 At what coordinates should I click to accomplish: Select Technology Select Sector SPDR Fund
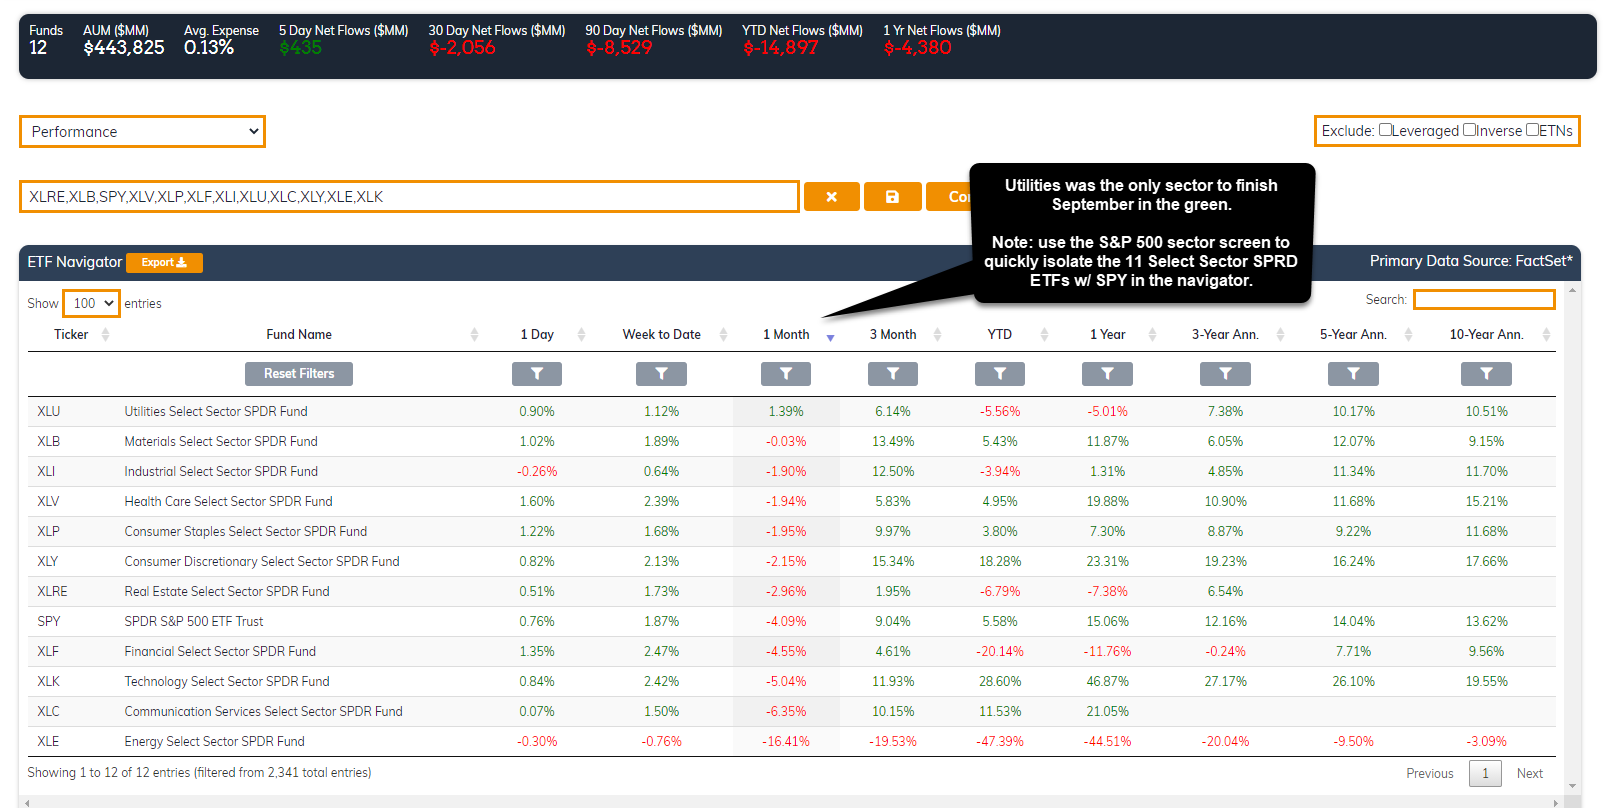pos(227,681)
